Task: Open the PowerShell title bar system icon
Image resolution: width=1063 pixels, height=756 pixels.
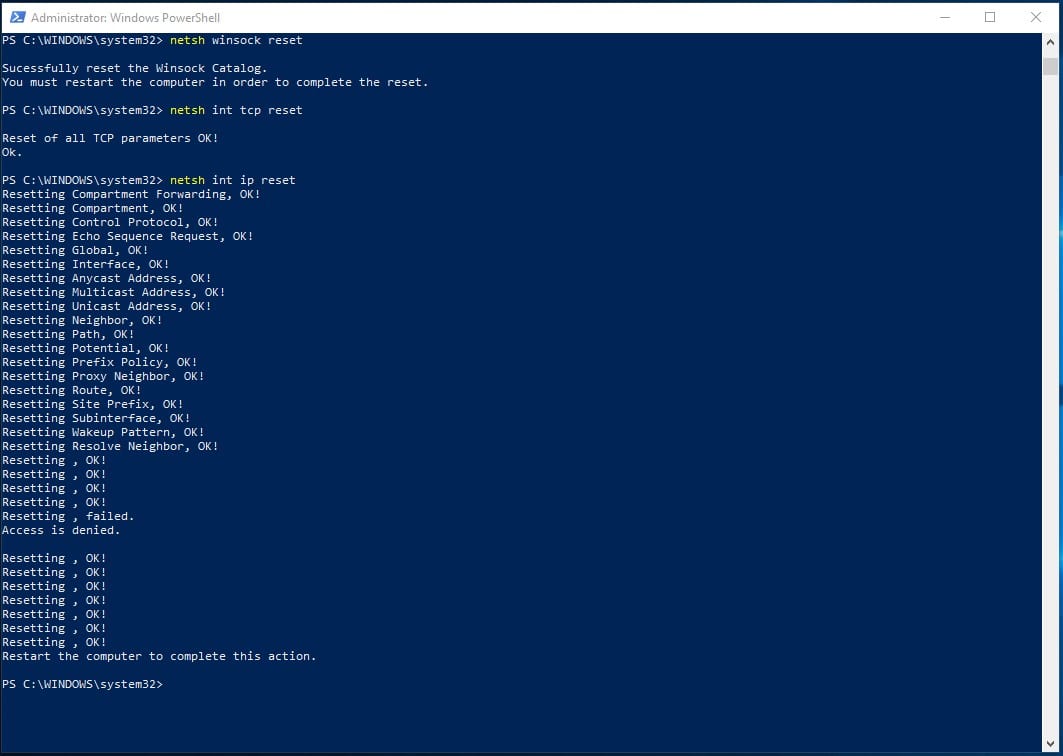Action: coord(17,17)
